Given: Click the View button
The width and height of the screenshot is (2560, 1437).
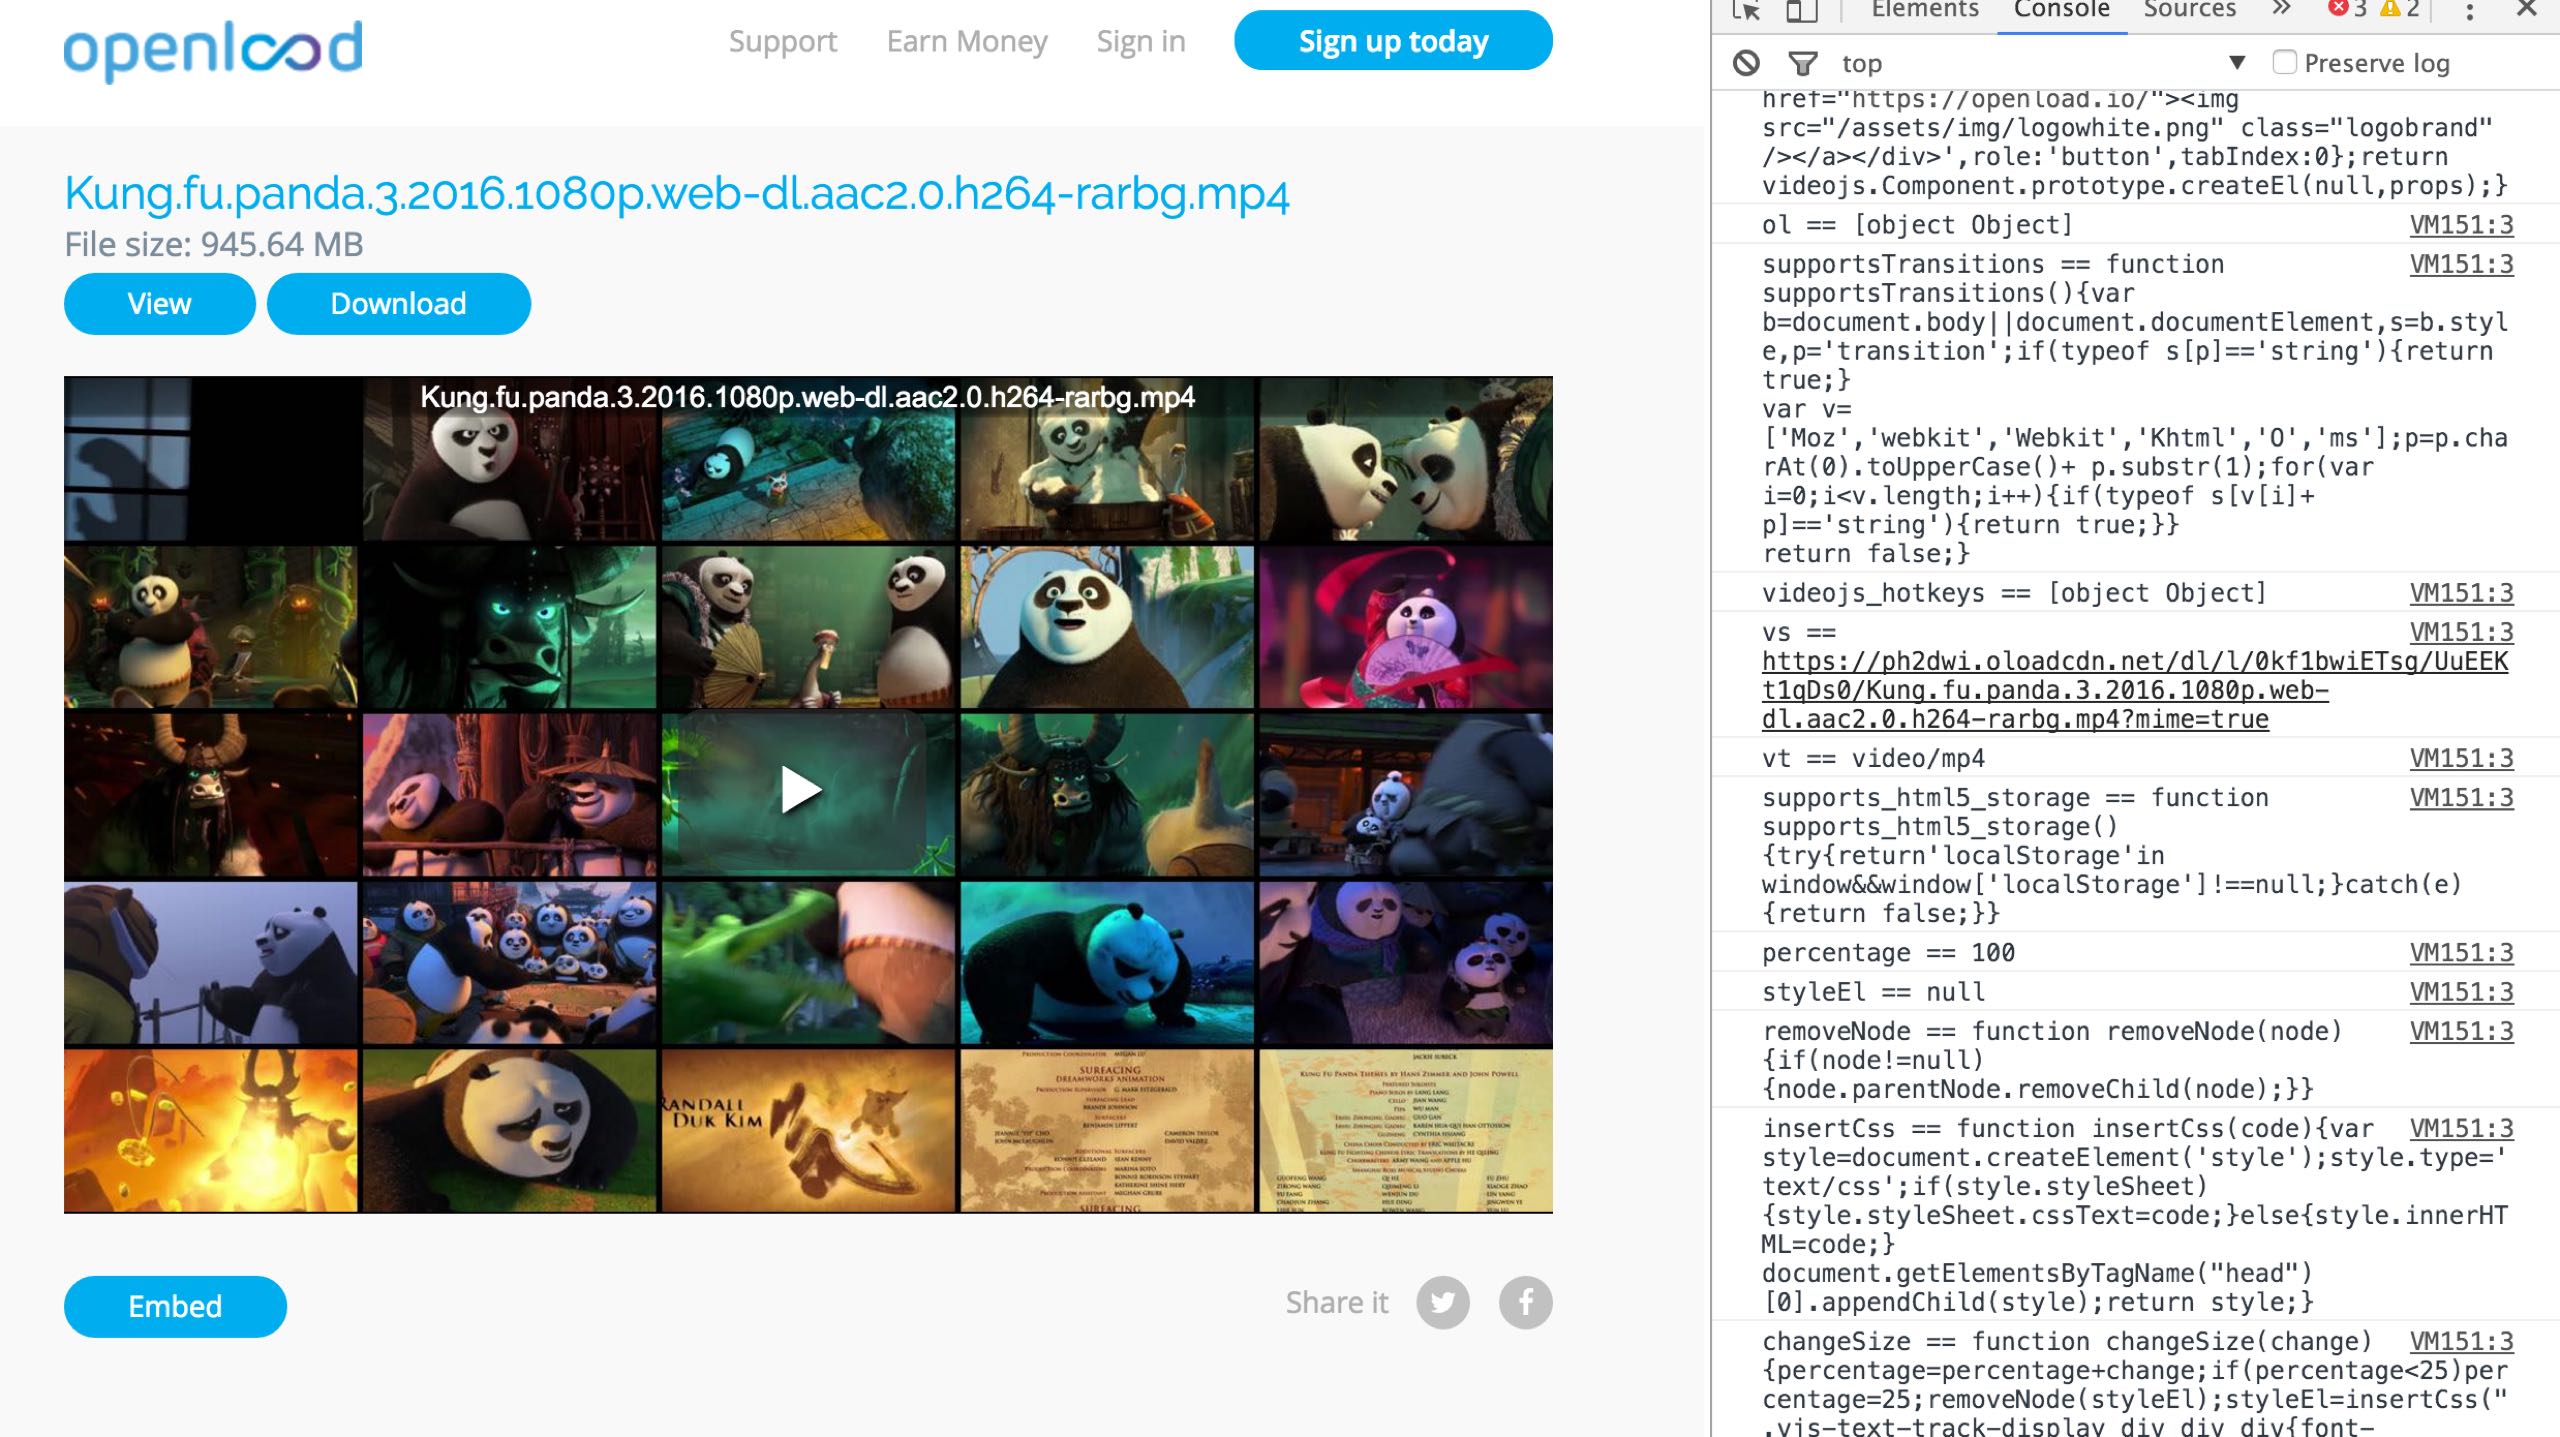Looking at the screenshot, I should tap(160, 303).
